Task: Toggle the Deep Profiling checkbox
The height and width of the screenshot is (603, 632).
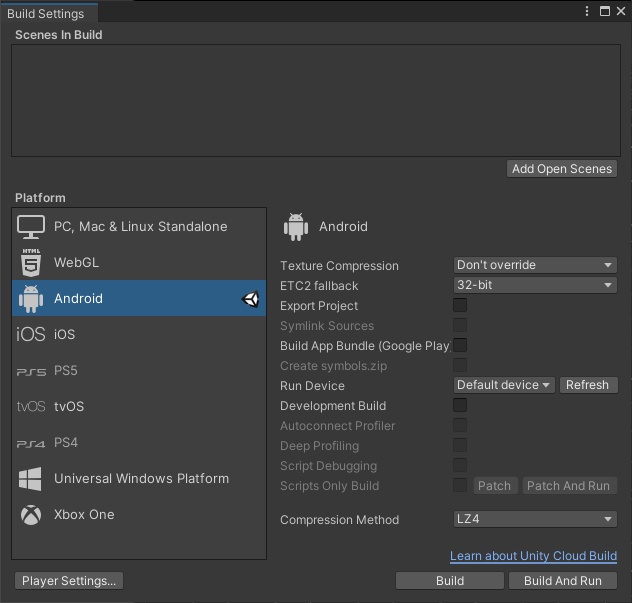Action: (460, 445)
